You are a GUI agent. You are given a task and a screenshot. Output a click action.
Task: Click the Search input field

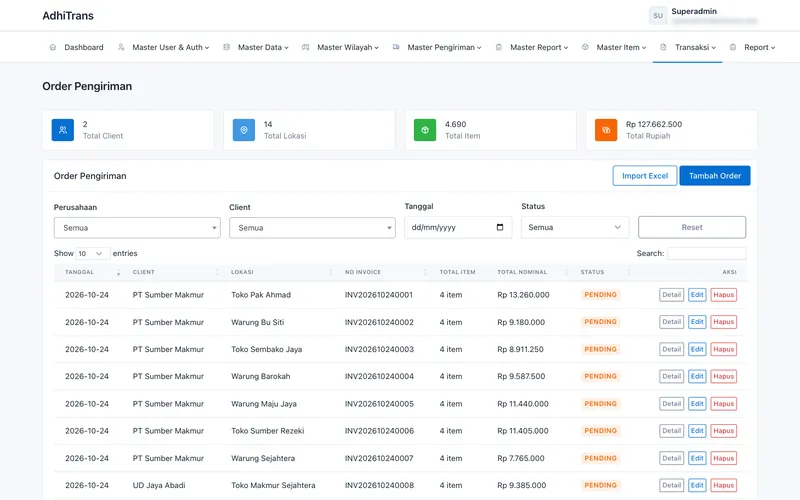[x=707, y=253]
